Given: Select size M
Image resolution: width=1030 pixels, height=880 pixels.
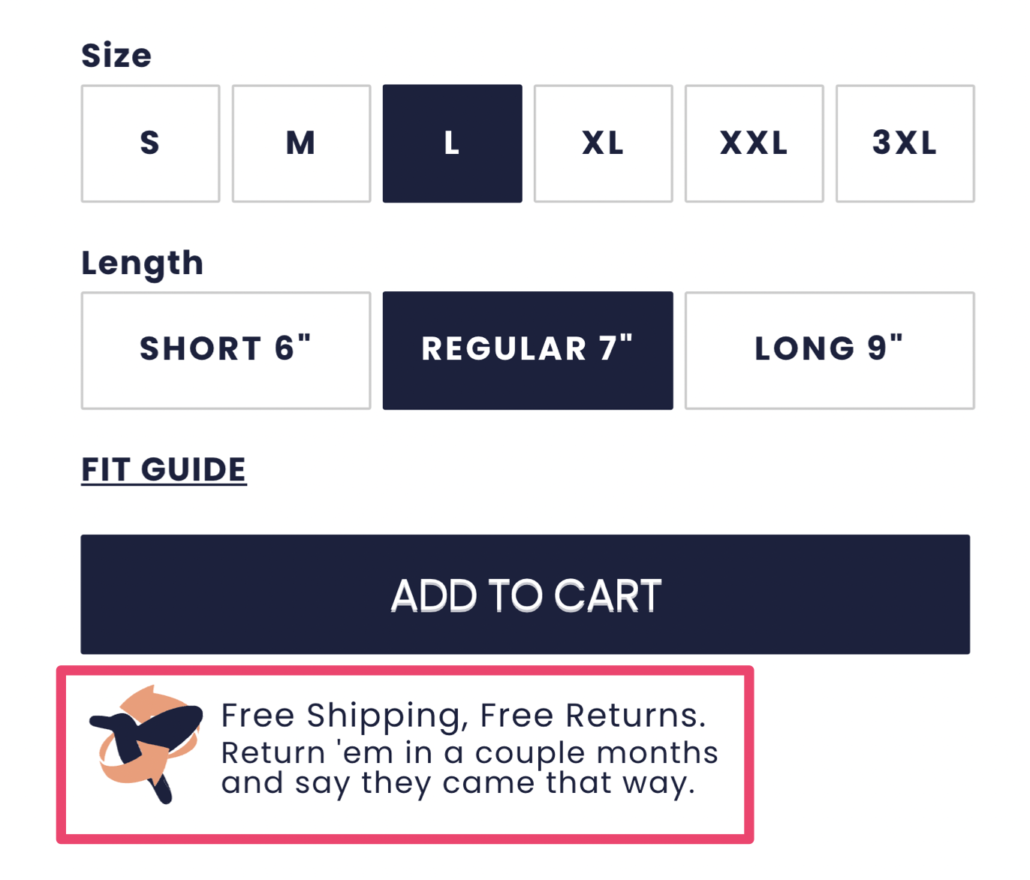Looking at the screenshot, I should pos(300,142).
